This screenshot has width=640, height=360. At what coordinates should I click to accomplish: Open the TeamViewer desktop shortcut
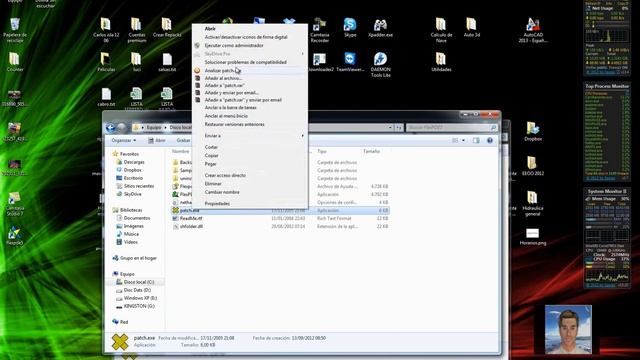pyautogui.click(x=350, y=62)
